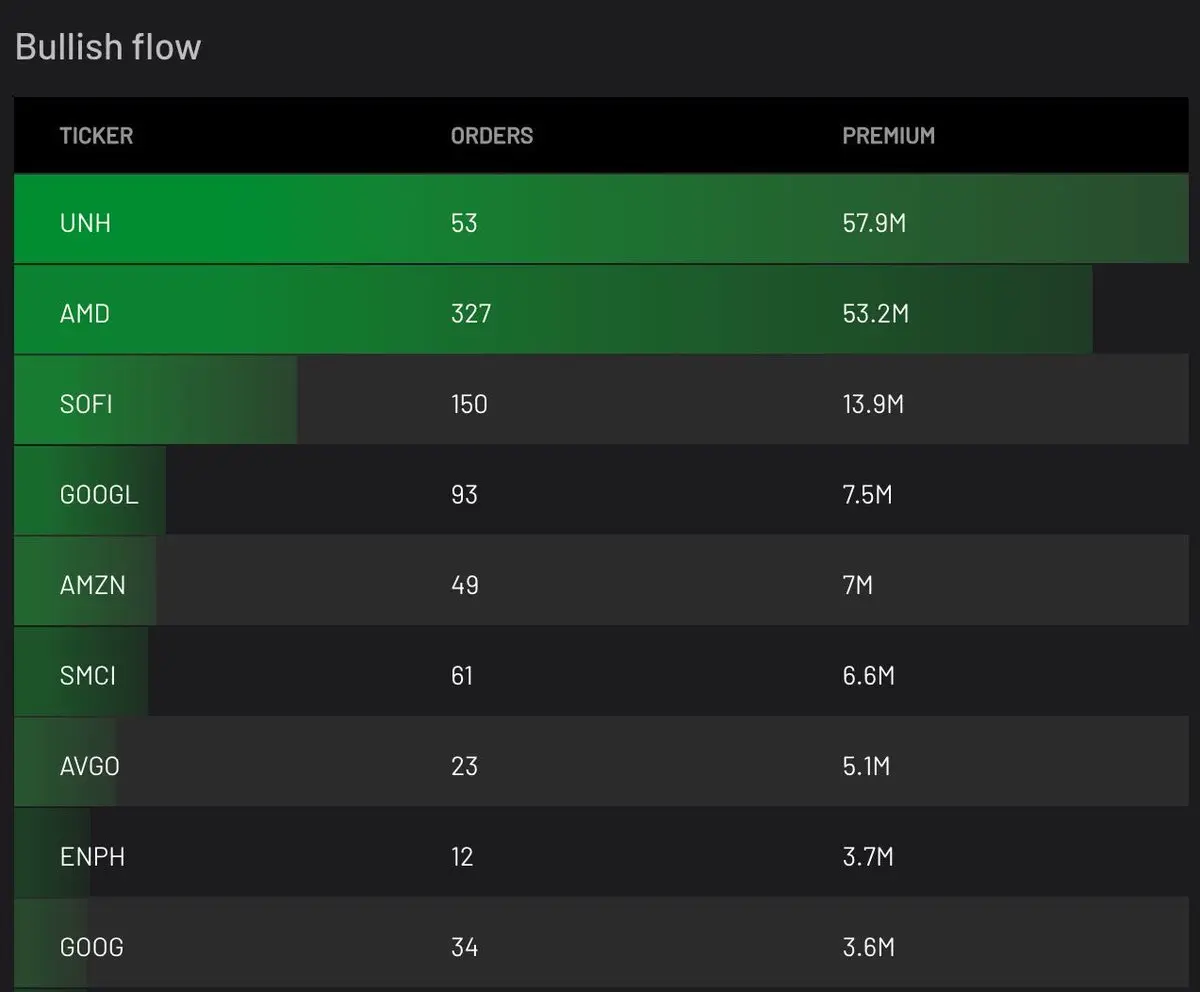Select the GOOGL ticker
The width and height of the screenshot is (1200, 992).
pos(99,495)
